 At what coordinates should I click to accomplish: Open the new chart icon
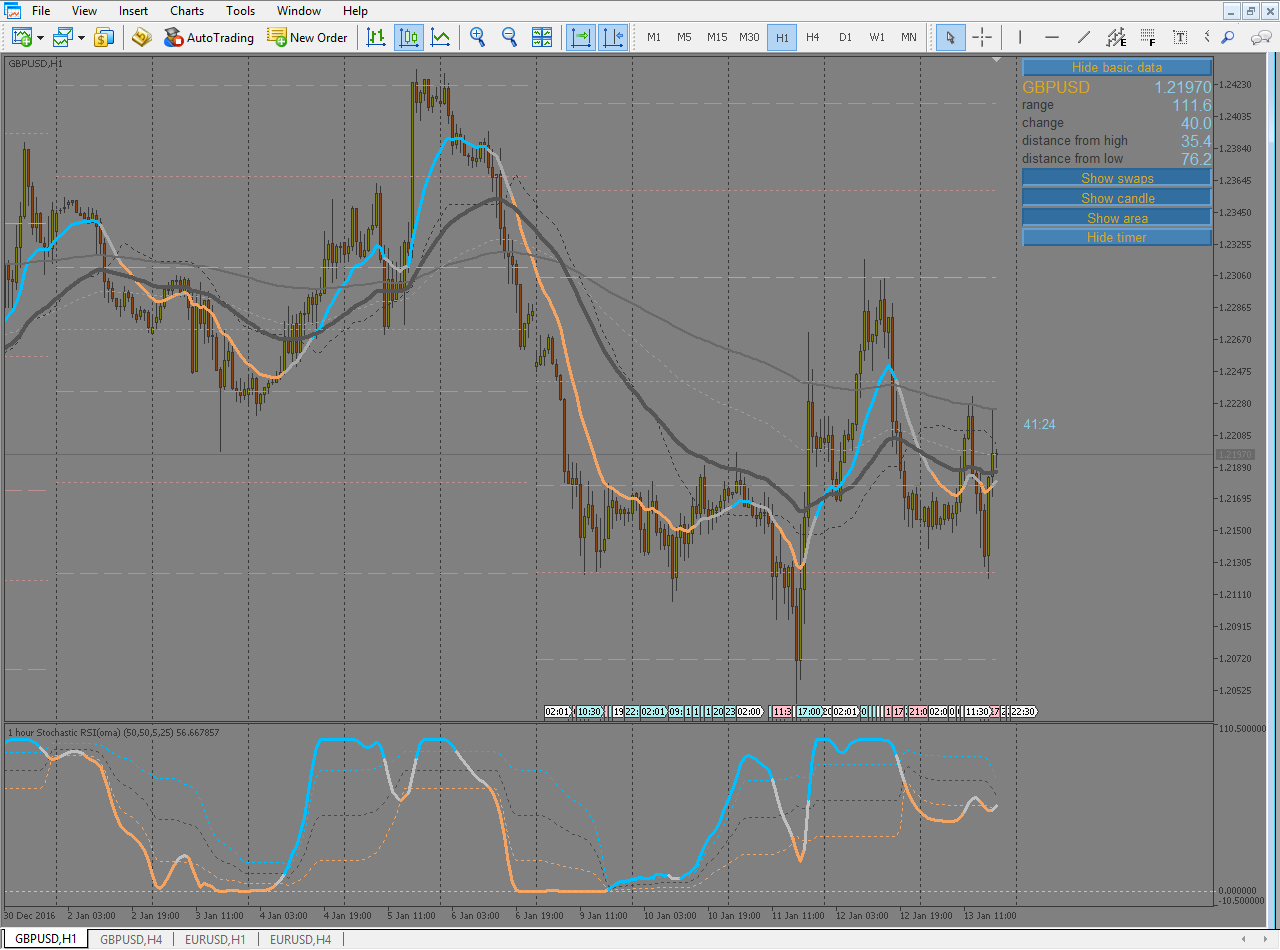22,38
